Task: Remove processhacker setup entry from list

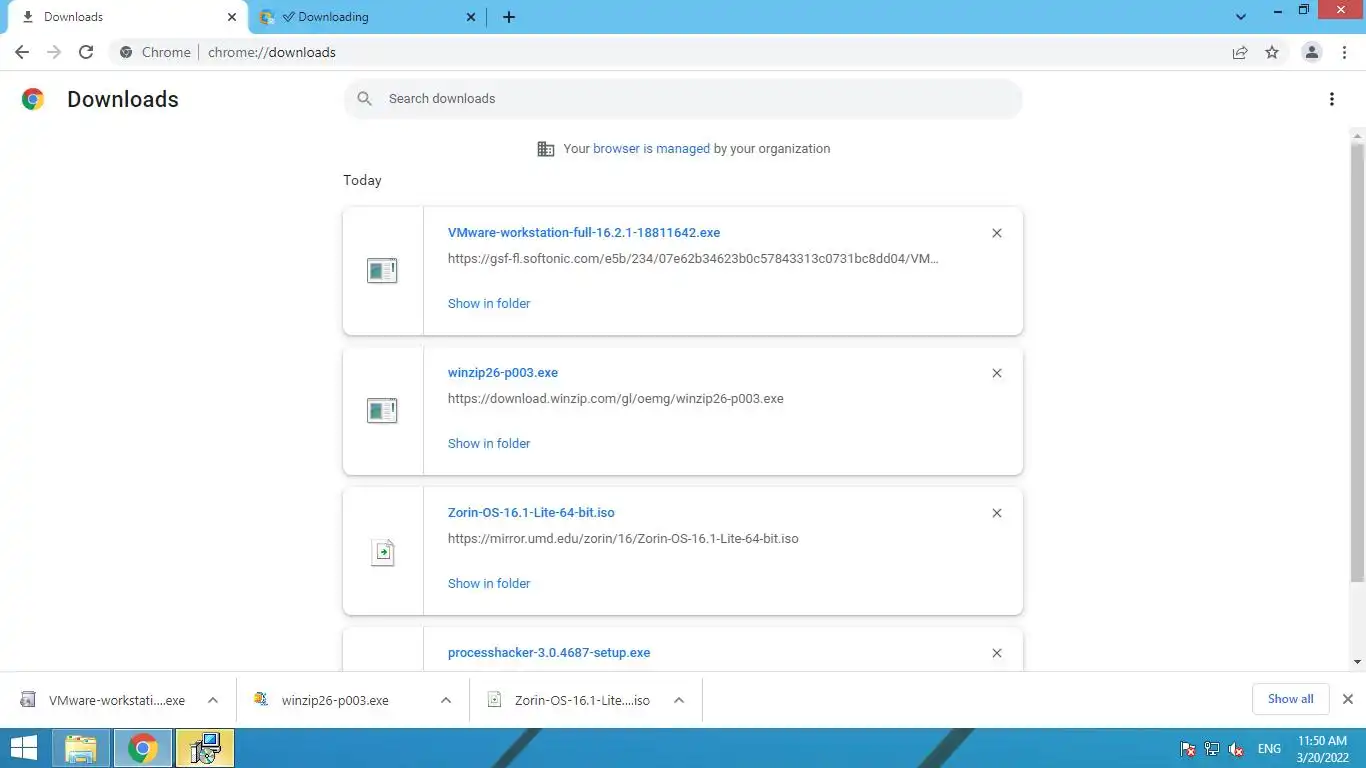Action: (x=997, y=653)
